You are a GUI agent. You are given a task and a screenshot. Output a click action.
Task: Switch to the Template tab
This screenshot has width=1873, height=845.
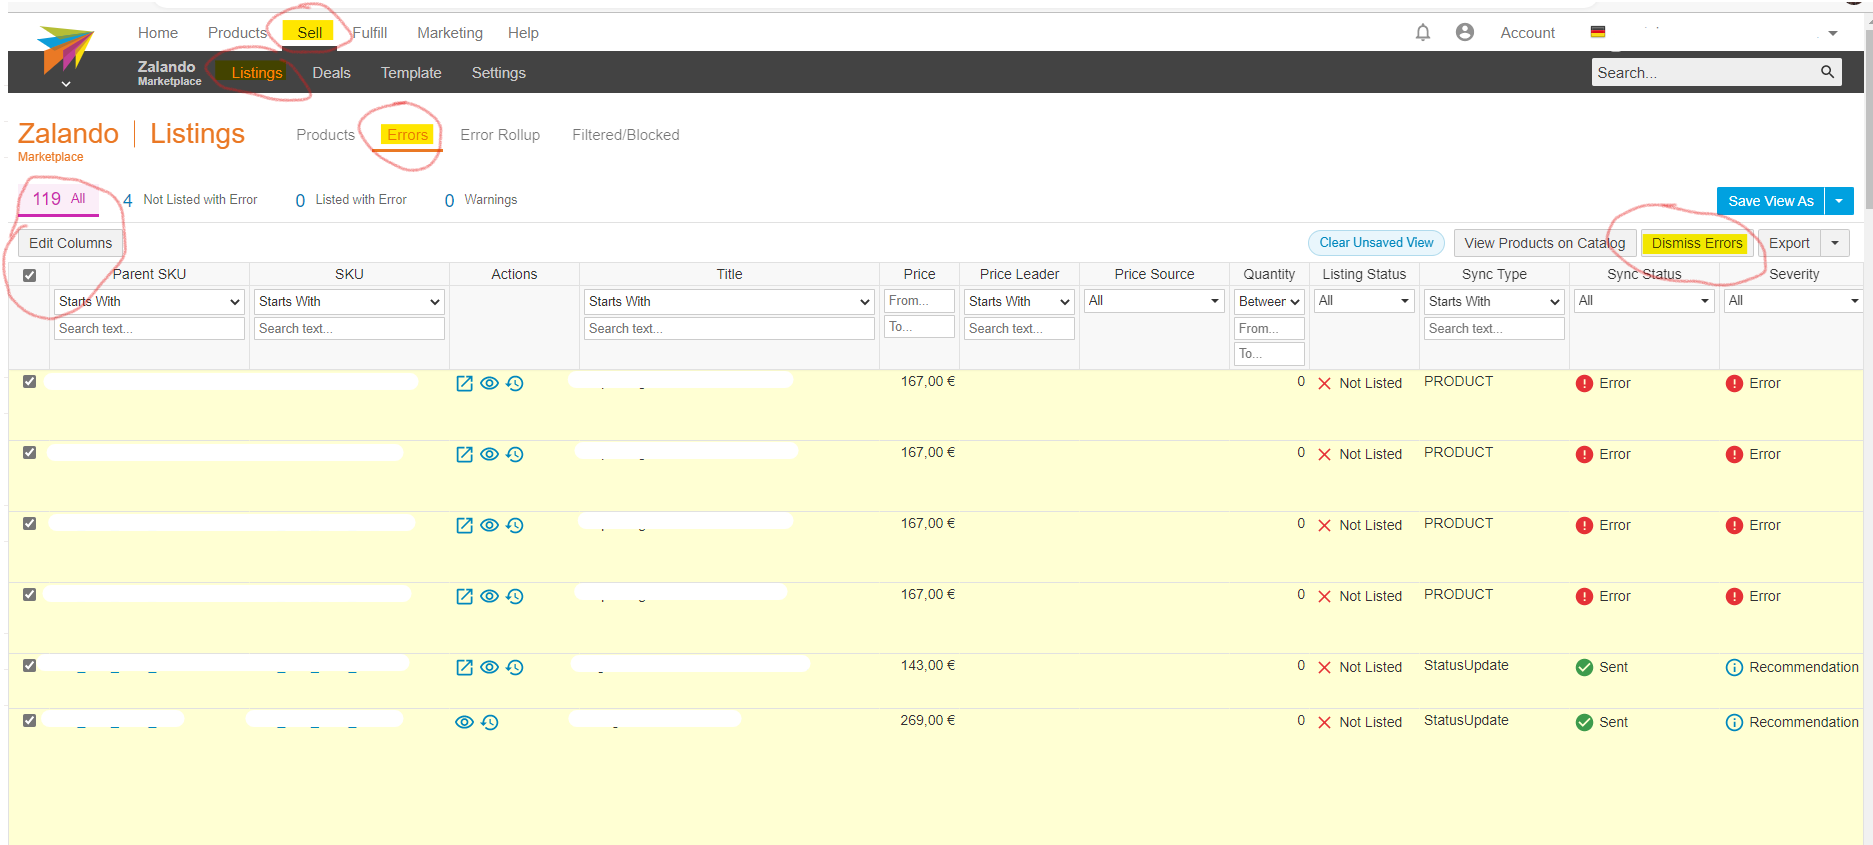click(411, 73)
